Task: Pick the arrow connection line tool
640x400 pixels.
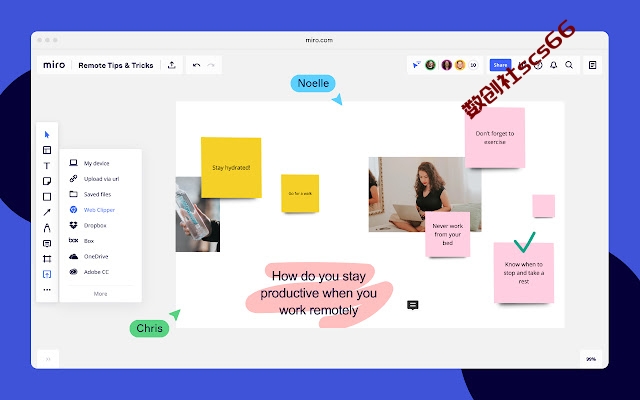Action: coord(47,212)
